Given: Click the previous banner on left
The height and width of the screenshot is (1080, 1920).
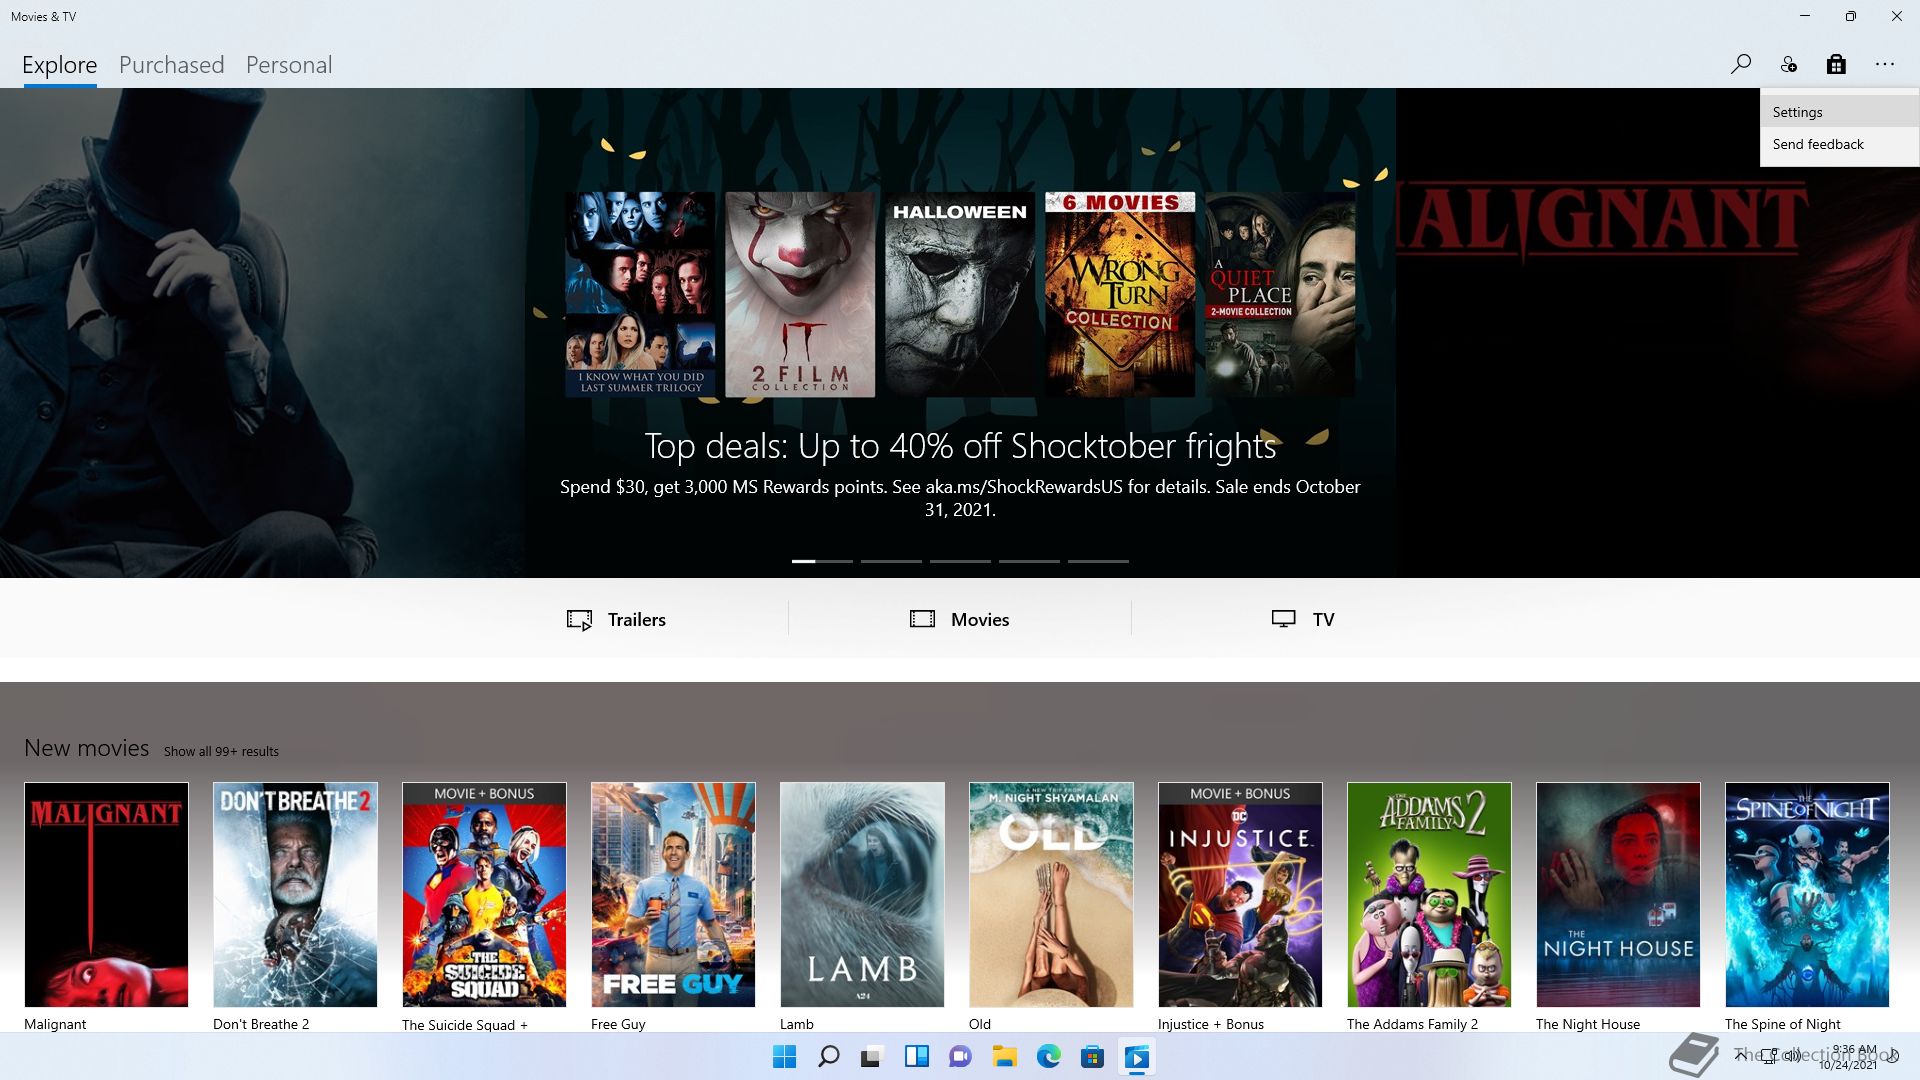Looking at the screenshot, I should tap(262, 333).
